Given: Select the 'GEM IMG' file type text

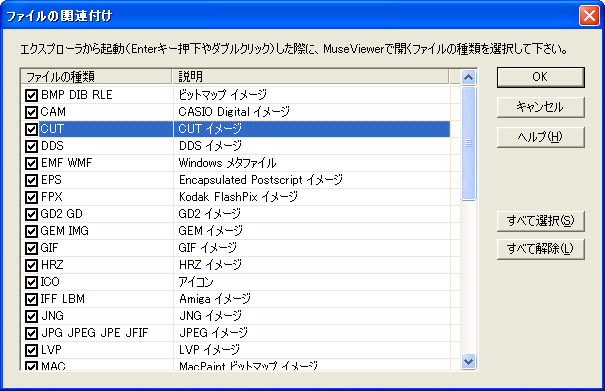Looking at the screenshot, I should 64,231.
